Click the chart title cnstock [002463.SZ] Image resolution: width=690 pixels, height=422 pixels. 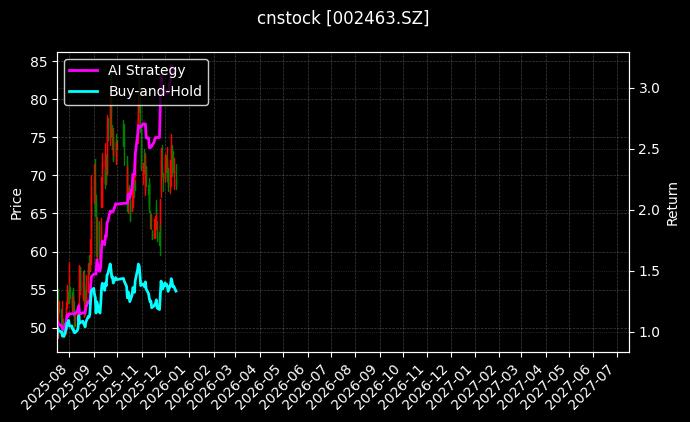(343, 18)
